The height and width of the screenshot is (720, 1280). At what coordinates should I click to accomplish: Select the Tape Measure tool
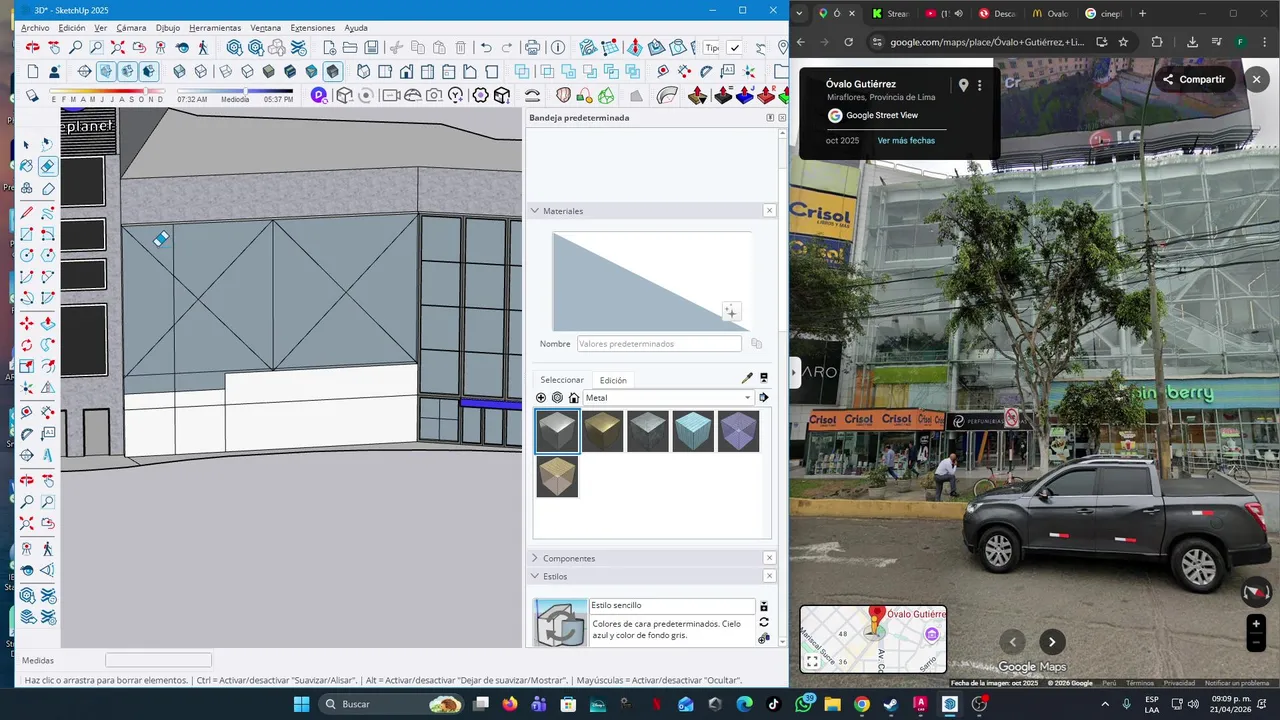27,412
